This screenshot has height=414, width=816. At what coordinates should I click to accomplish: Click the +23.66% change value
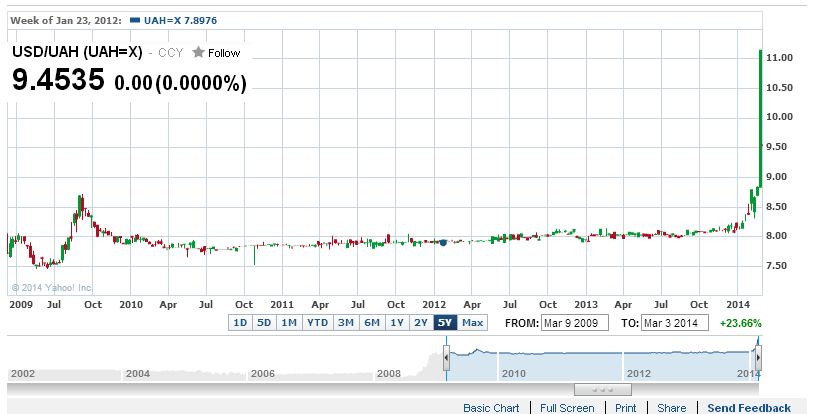(741, 323)
